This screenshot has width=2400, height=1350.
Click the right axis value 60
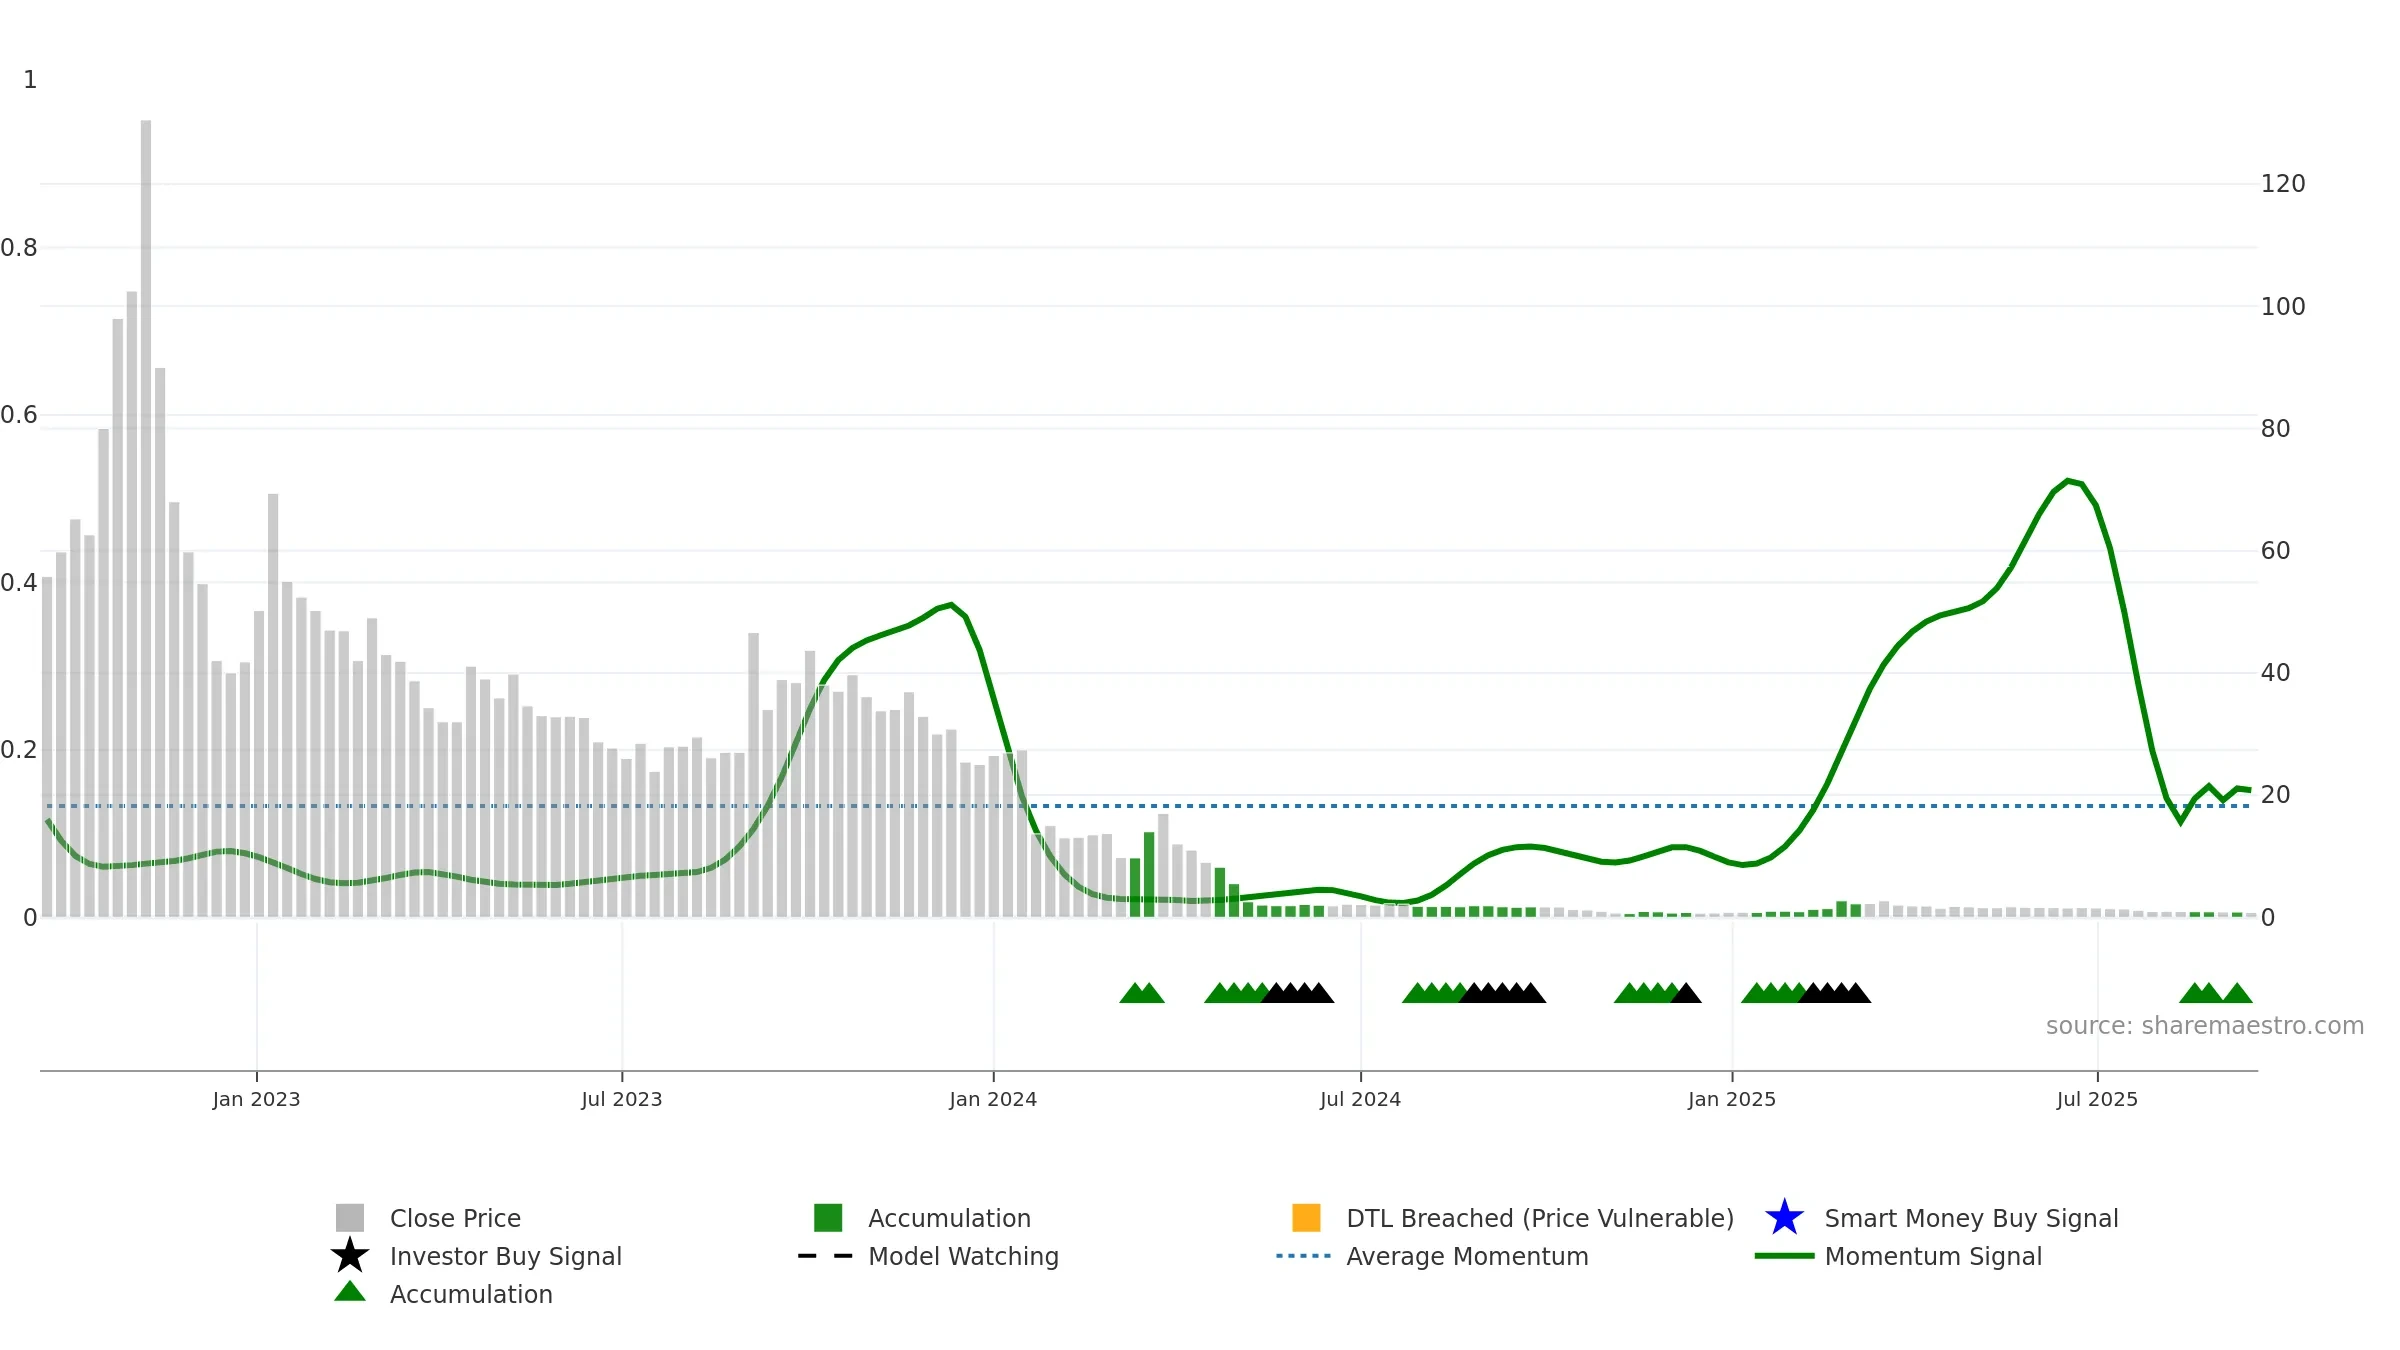tap(2275, 551)
